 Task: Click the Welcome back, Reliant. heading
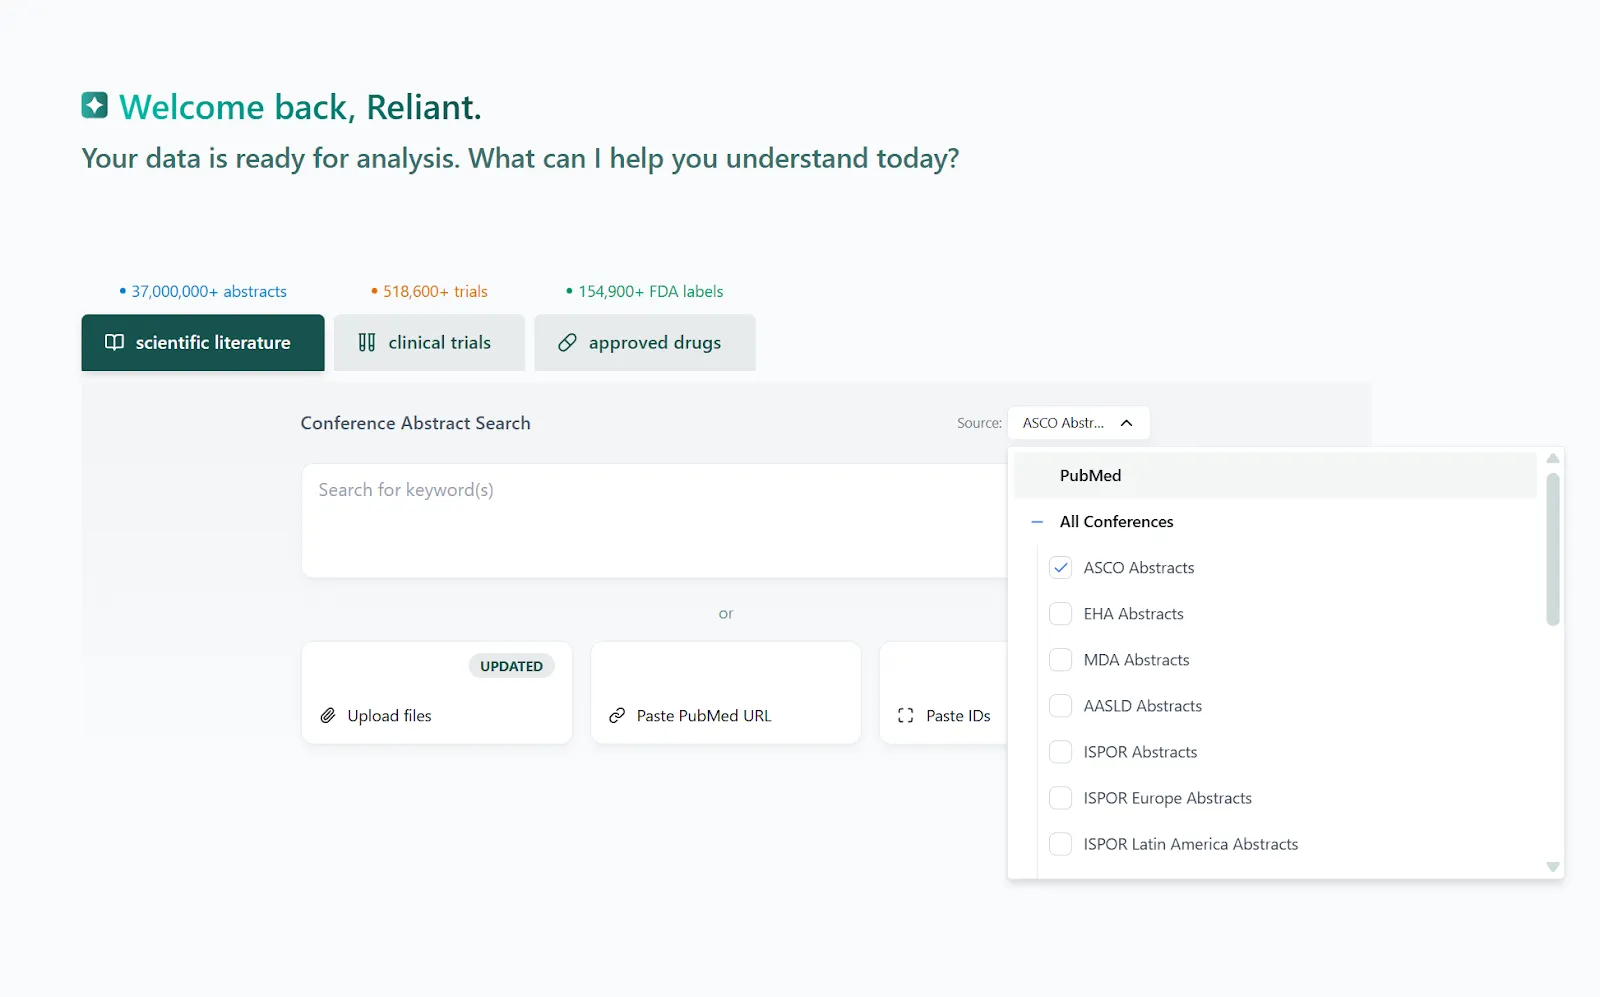click(x=300, y=107)
